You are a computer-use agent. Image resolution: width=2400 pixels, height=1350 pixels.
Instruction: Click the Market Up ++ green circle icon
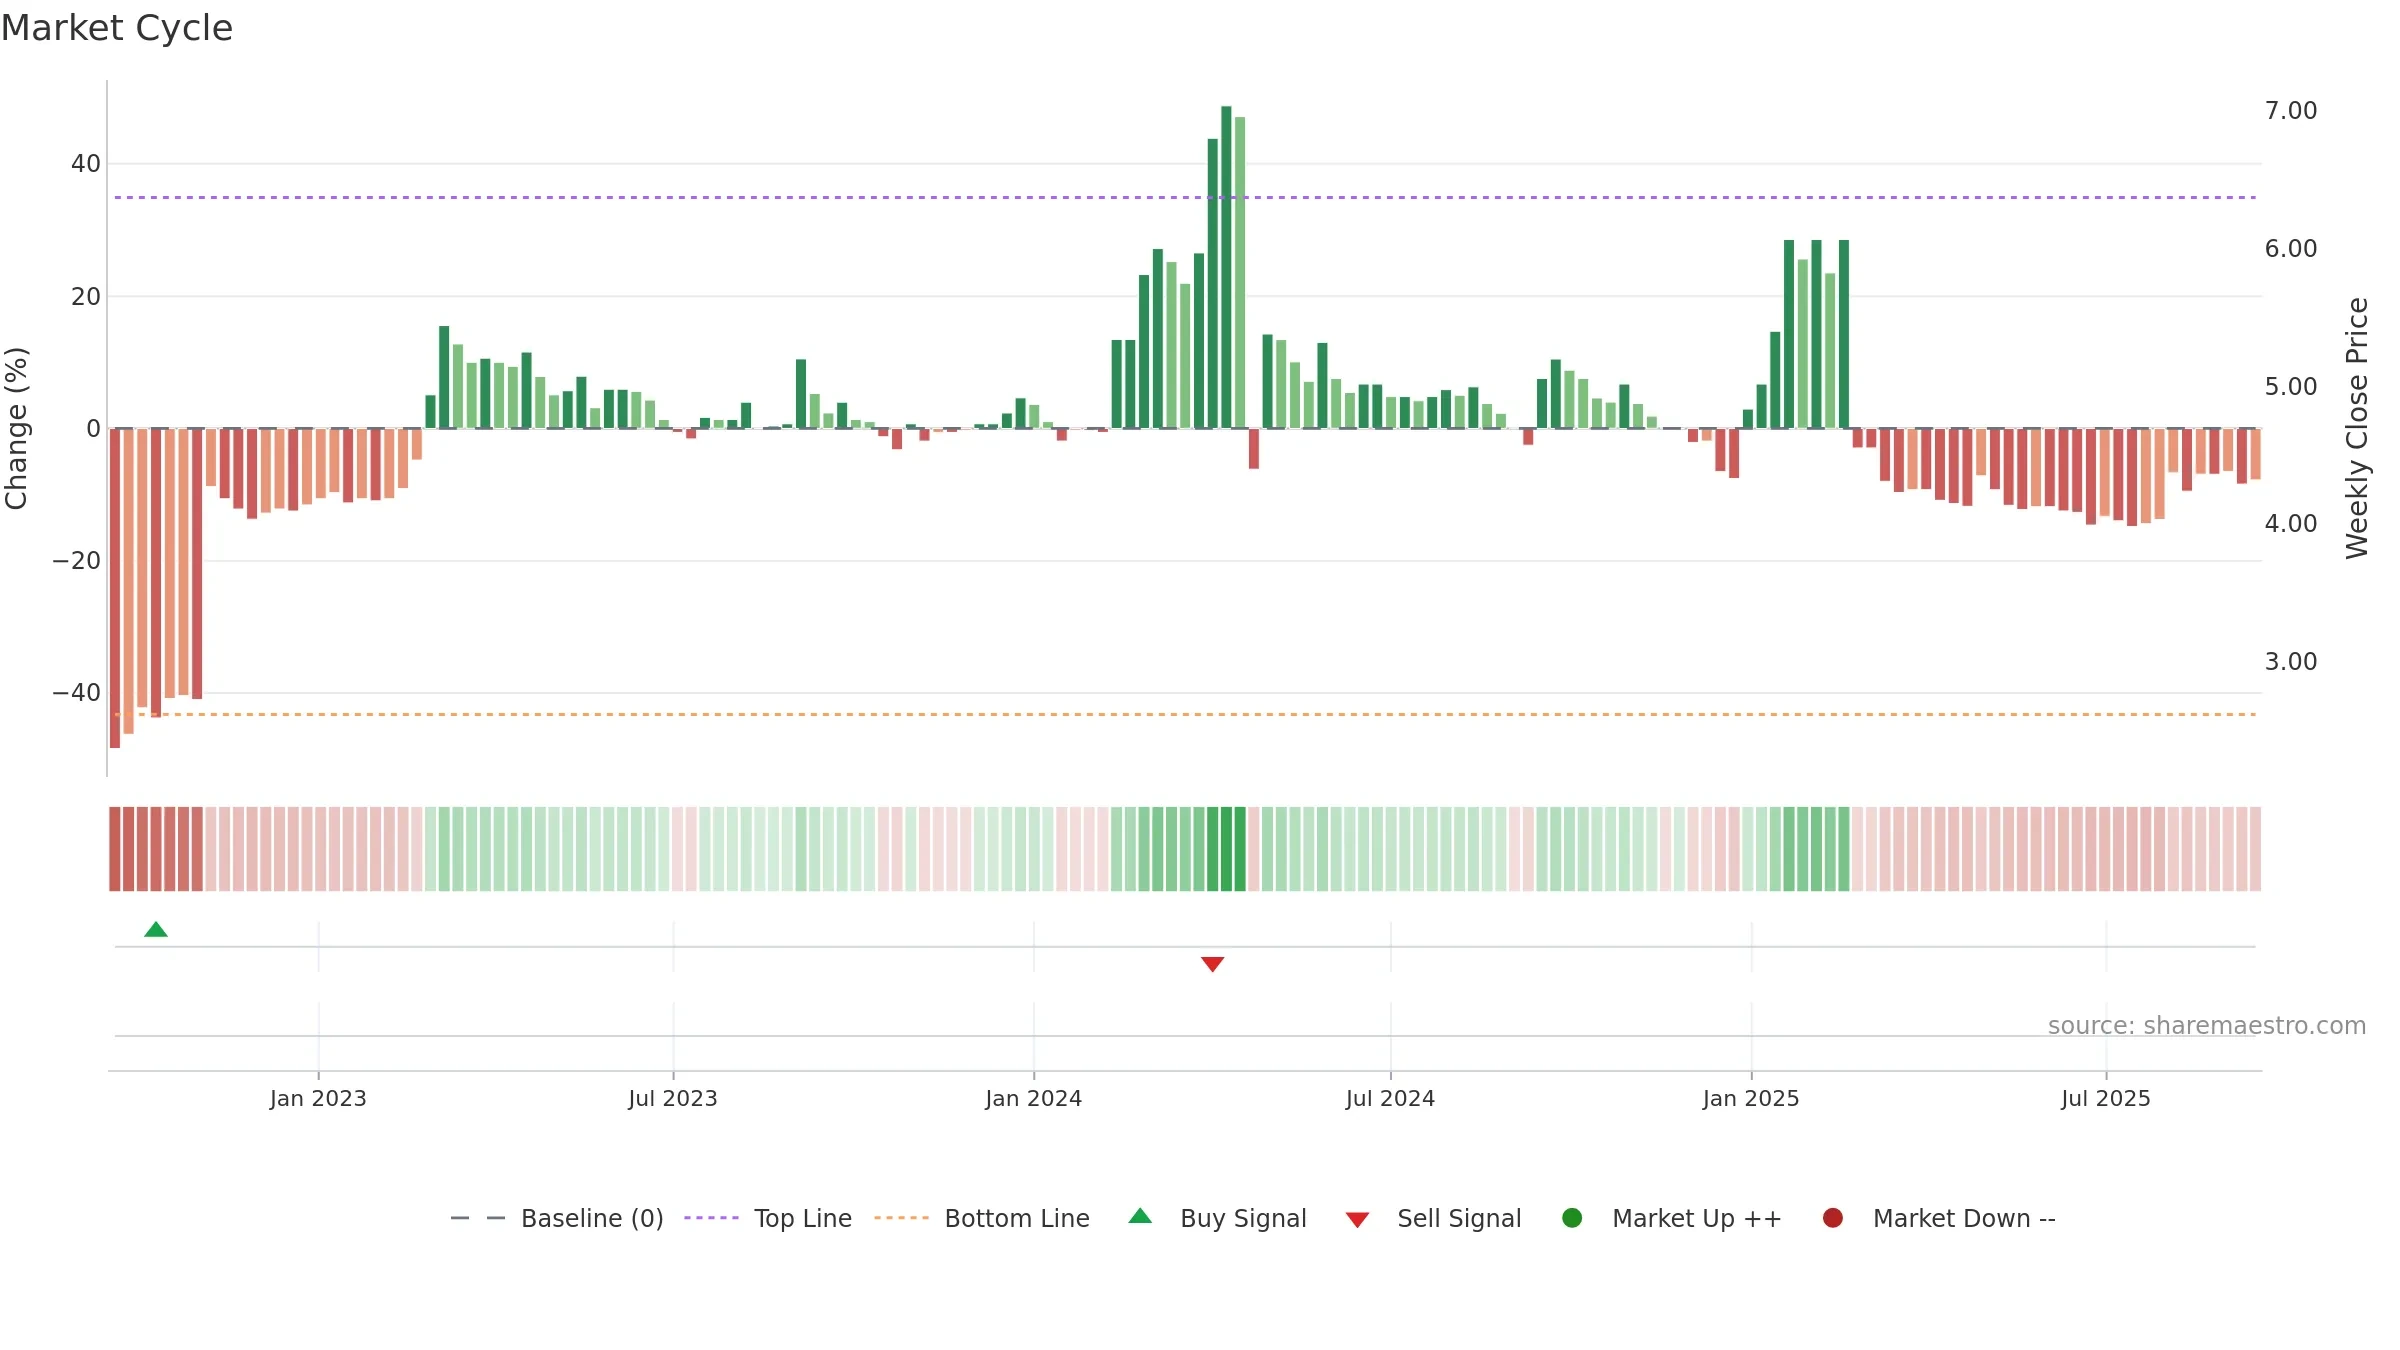tap(1572, 1218)
